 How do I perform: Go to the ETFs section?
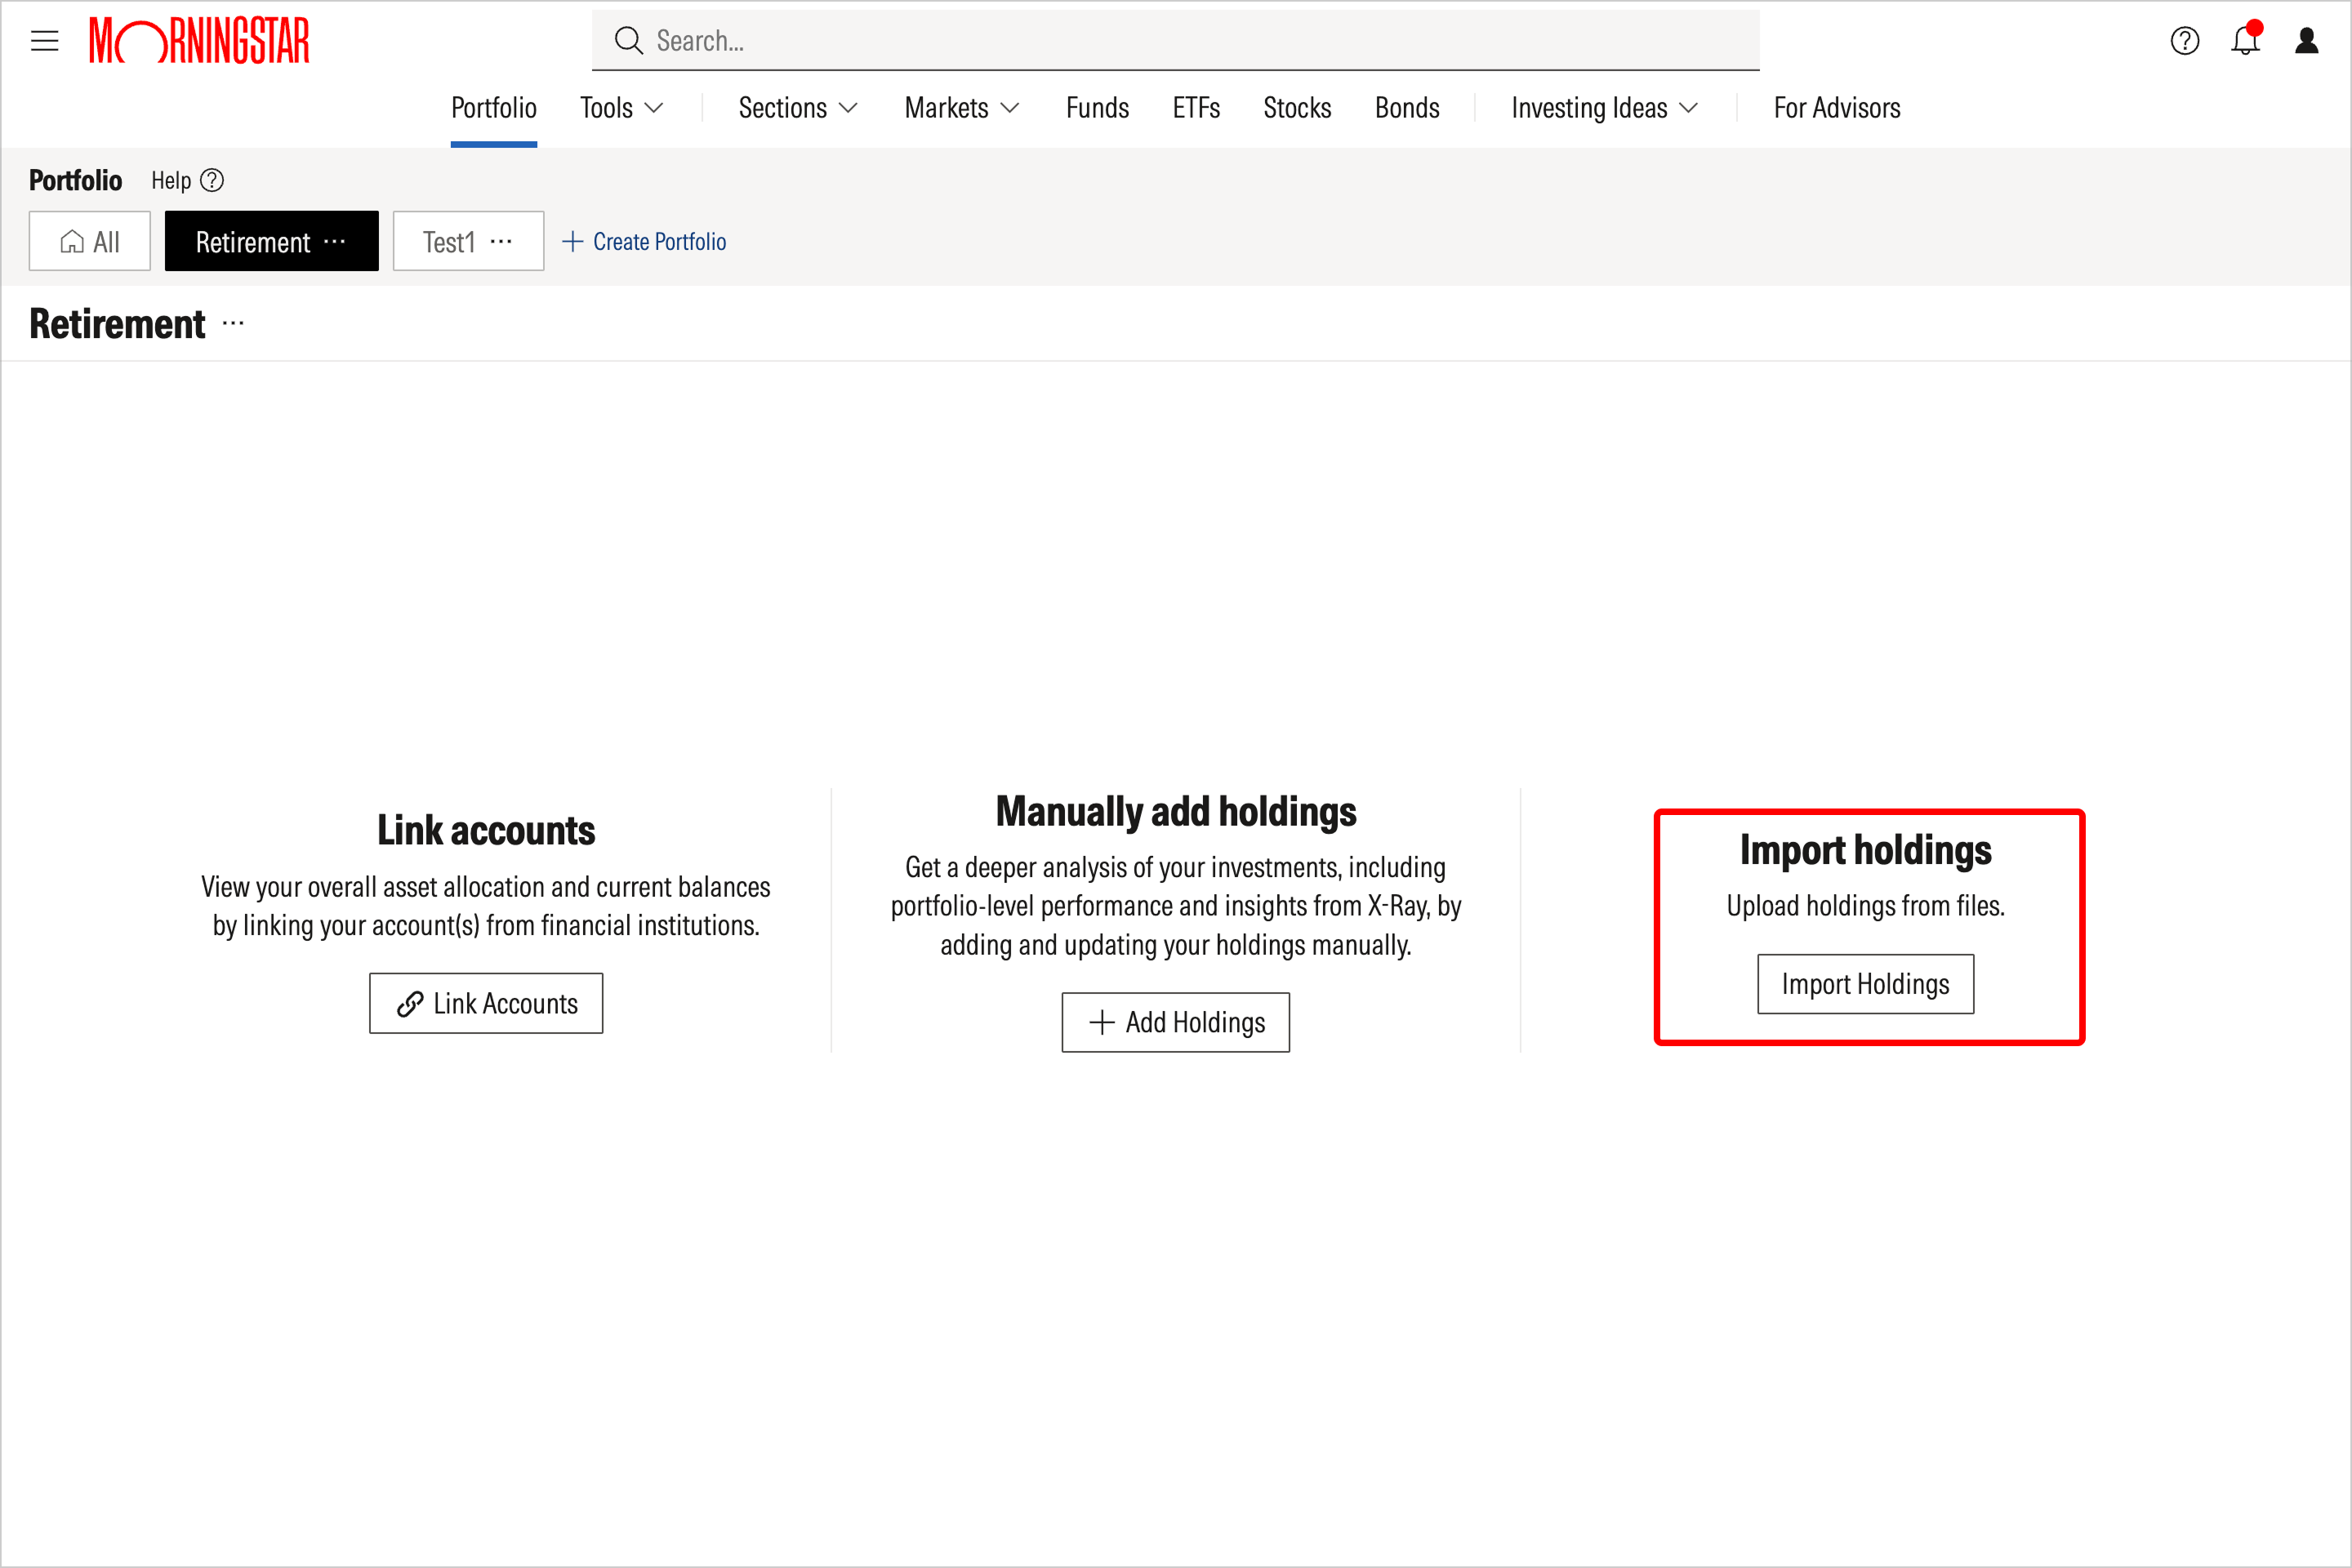click(x=1196, y=108)
